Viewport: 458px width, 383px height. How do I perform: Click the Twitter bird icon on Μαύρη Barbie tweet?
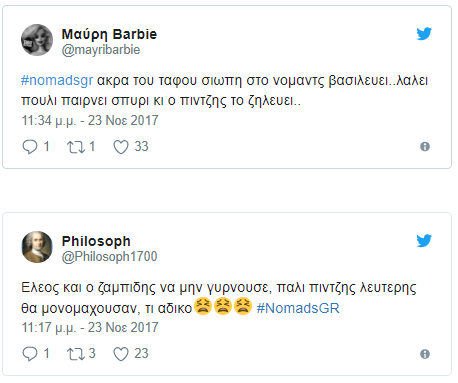tap(424, 34)
